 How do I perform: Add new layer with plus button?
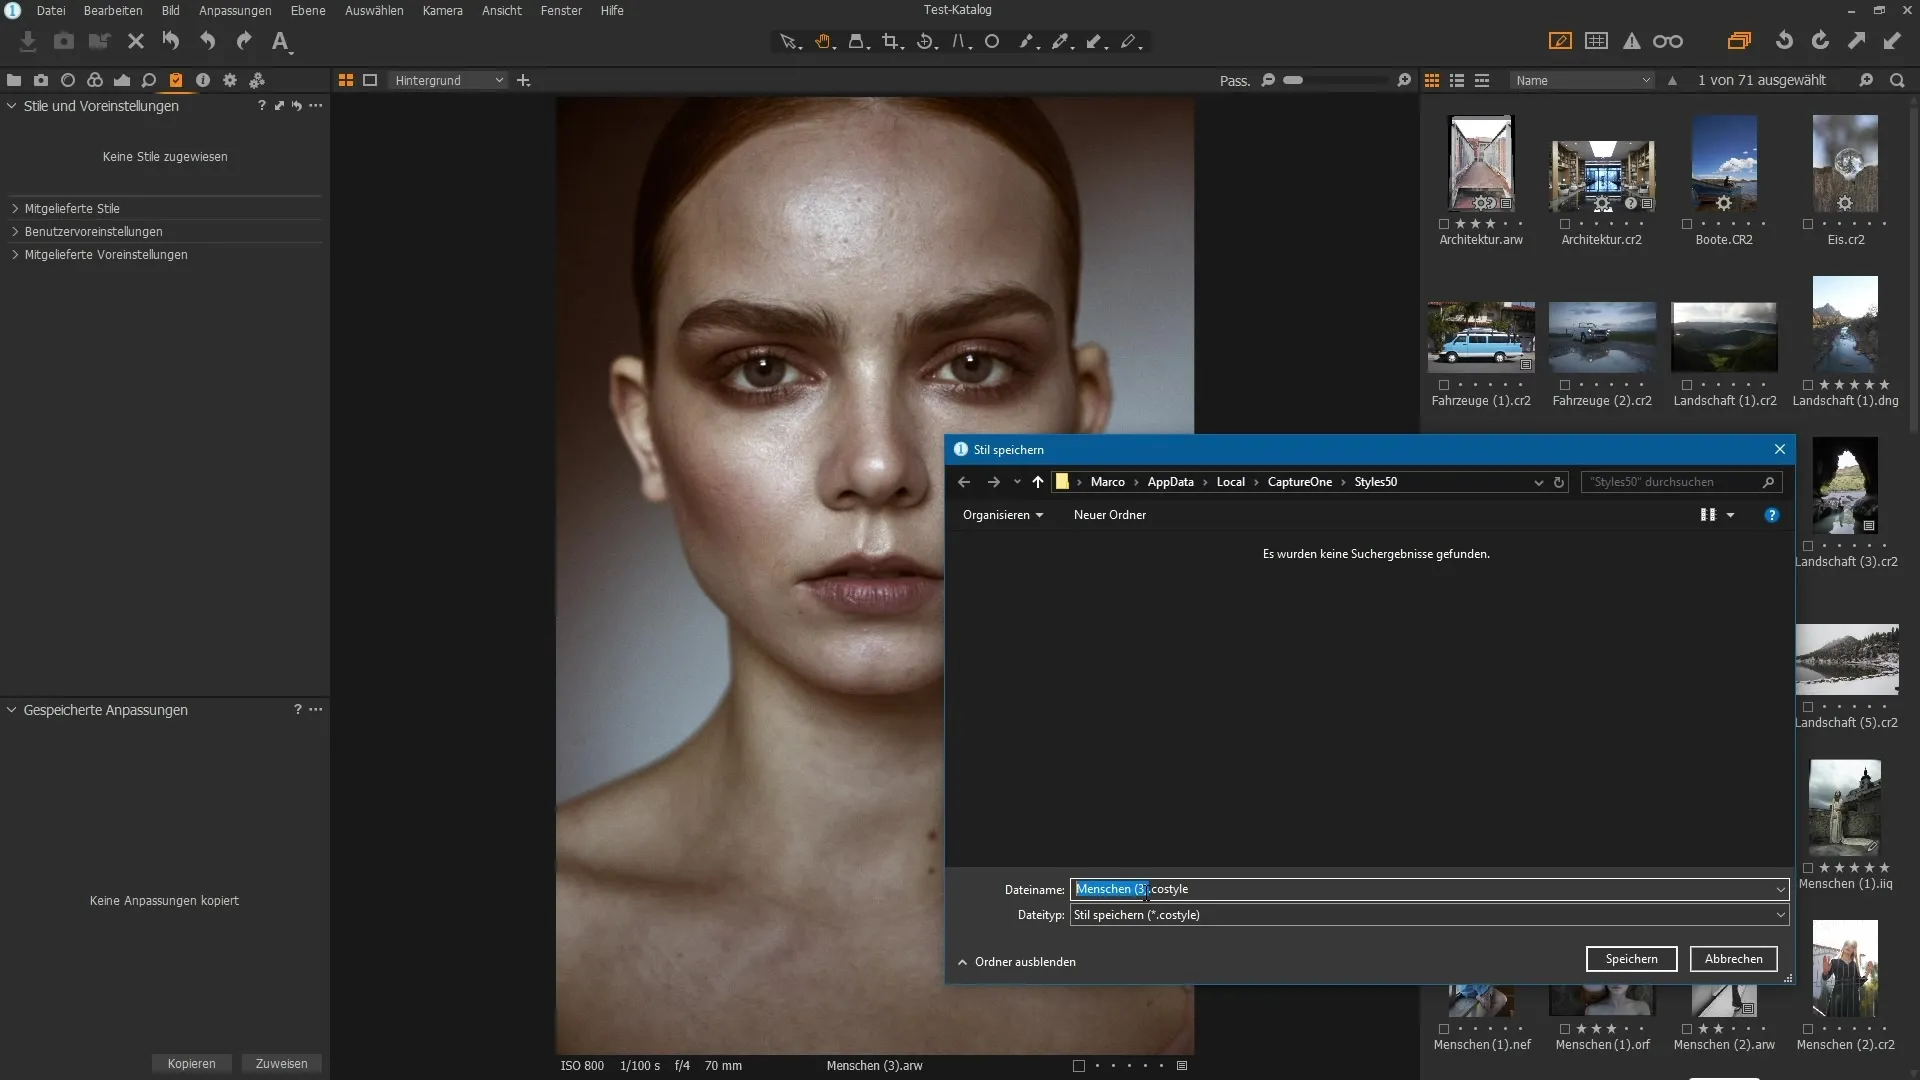tap(523, 80)
